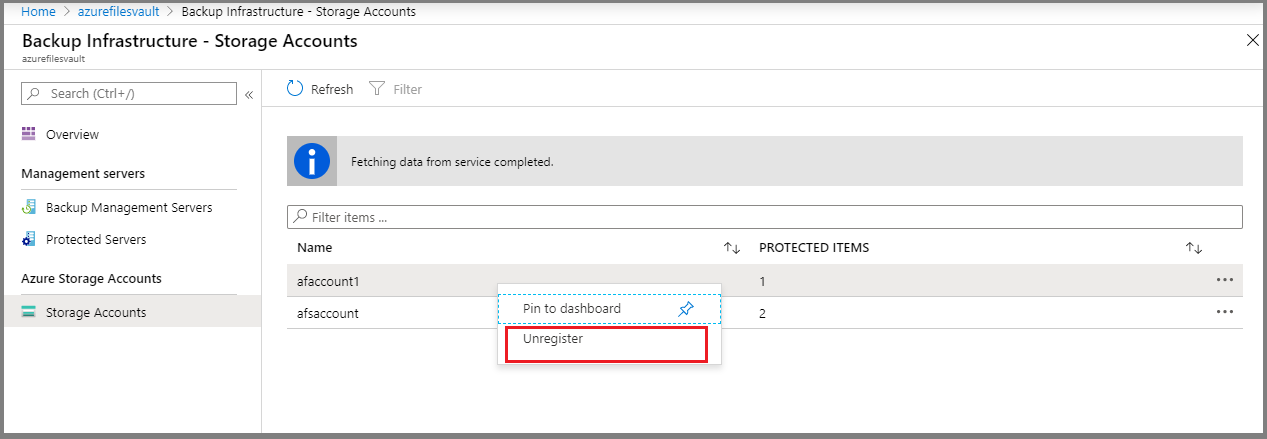
Task: Click the Refresh icon in toolbar
Action: pyautogui.click(x=295, y=89)
